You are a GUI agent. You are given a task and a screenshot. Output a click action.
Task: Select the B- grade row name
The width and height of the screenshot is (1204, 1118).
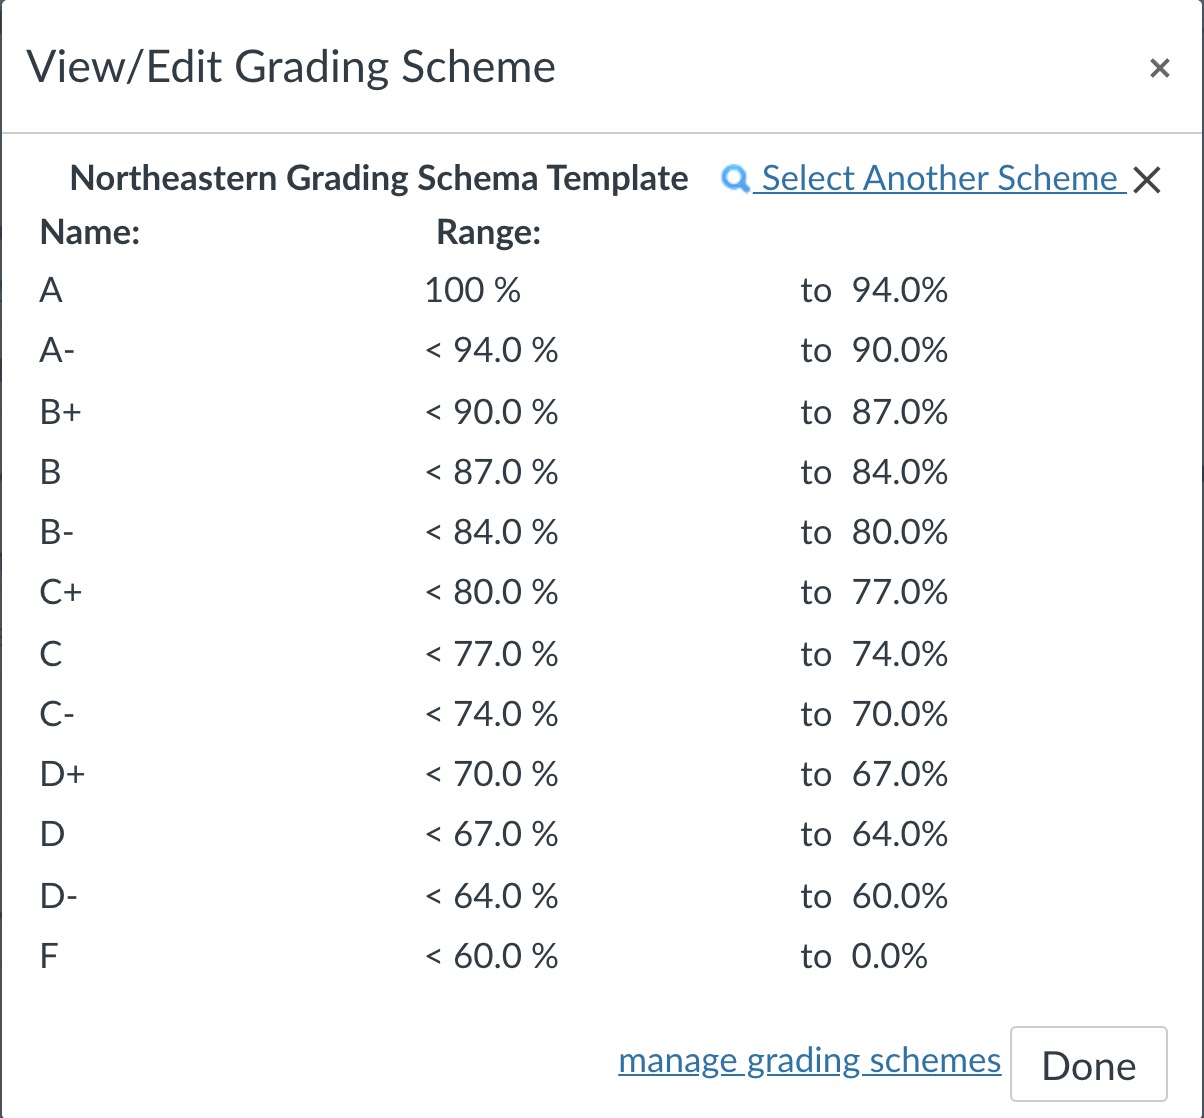56,532
